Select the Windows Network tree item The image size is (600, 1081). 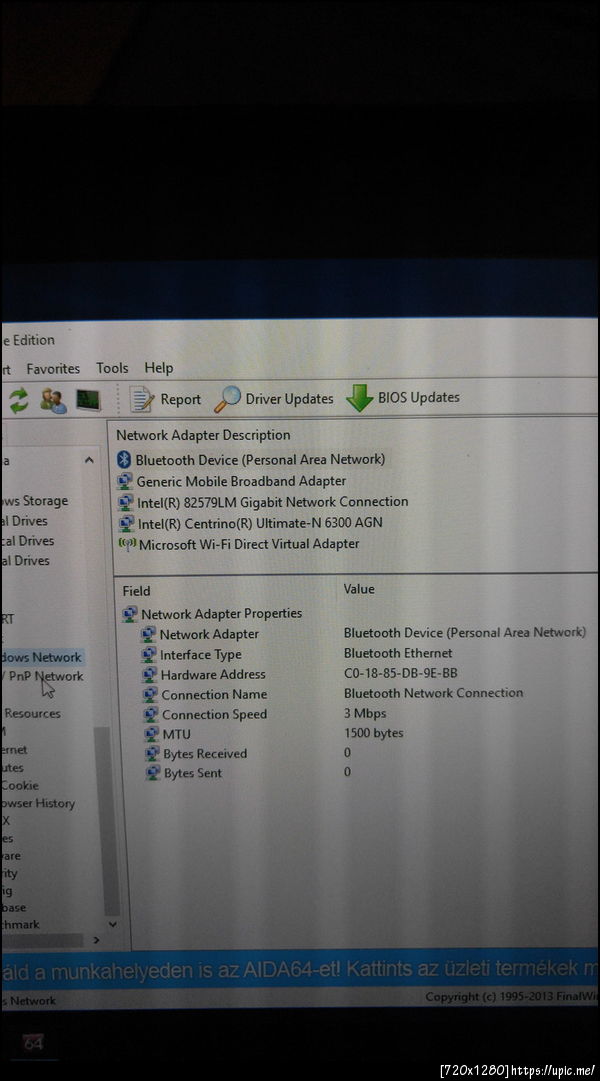(41, 657)
